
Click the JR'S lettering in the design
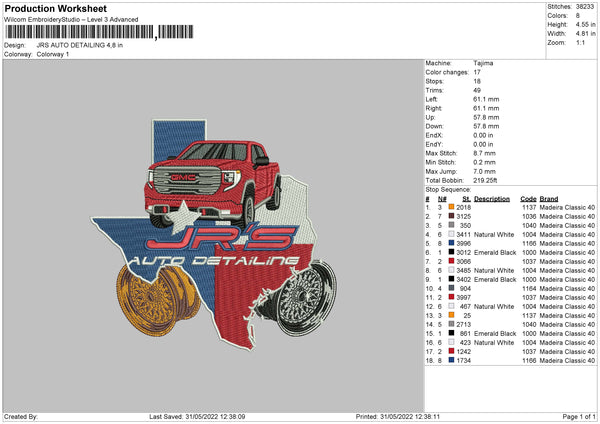pyautogui.click(x=221, y=238)
